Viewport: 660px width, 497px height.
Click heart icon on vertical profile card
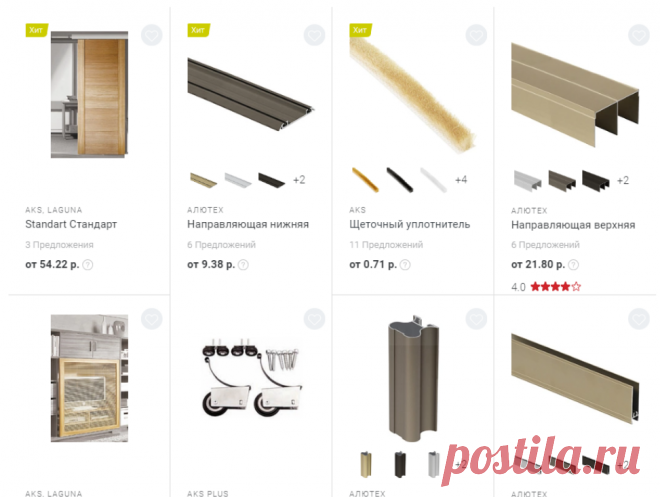(x=476, y=319)
